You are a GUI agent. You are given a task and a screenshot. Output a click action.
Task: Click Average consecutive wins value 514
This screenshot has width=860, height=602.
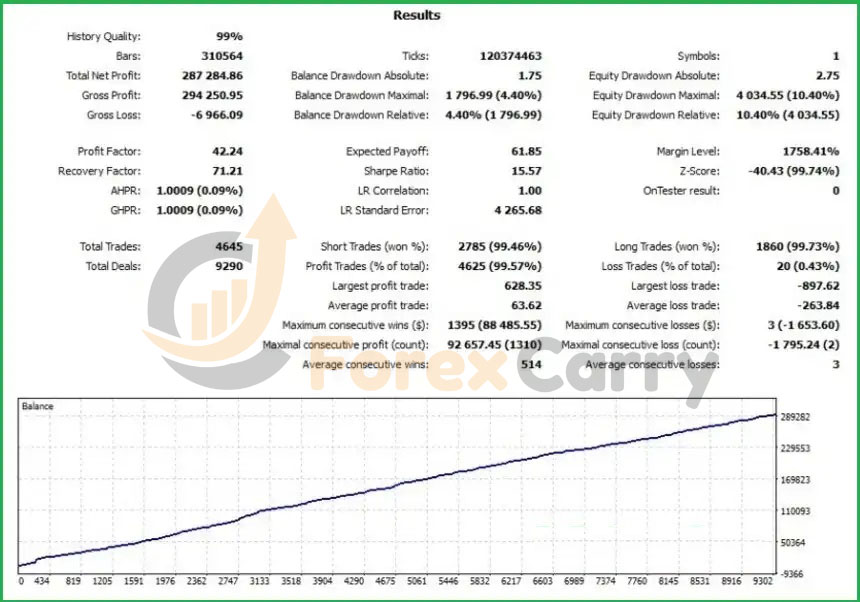pos(531,365)
